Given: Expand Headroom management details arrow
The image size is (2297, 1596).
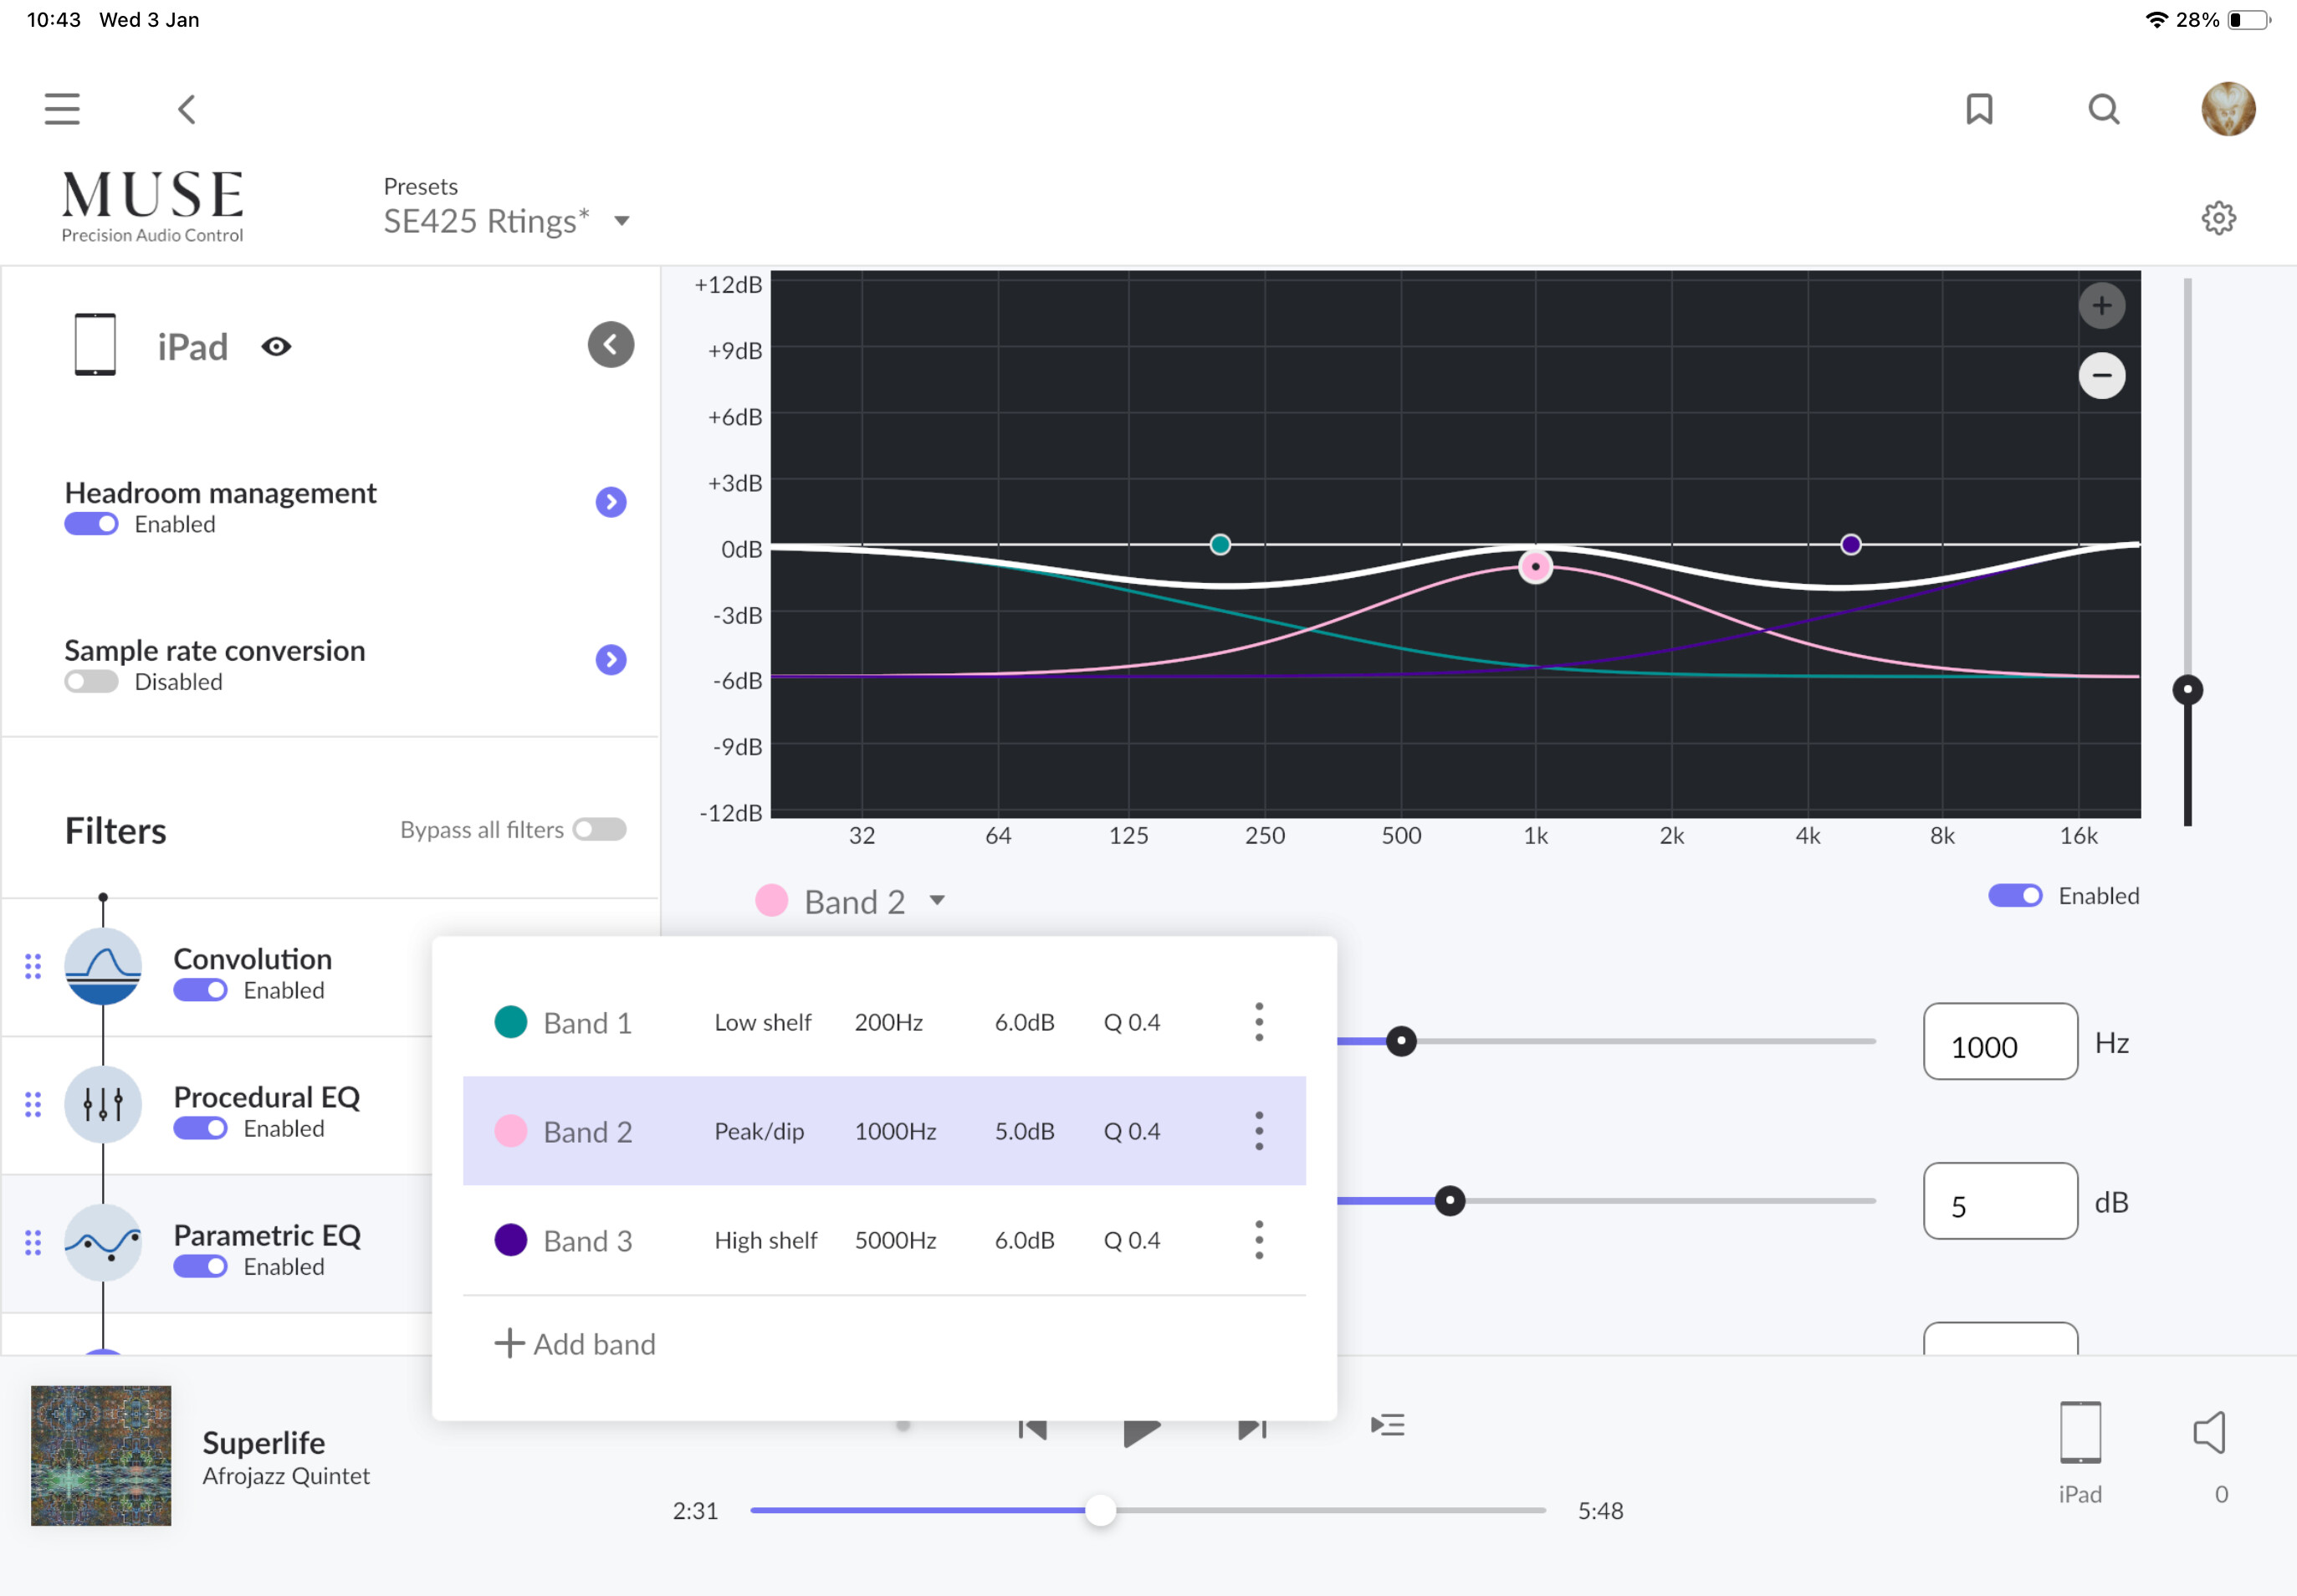Looking at the screenshot, I should [x=610, y=502].
